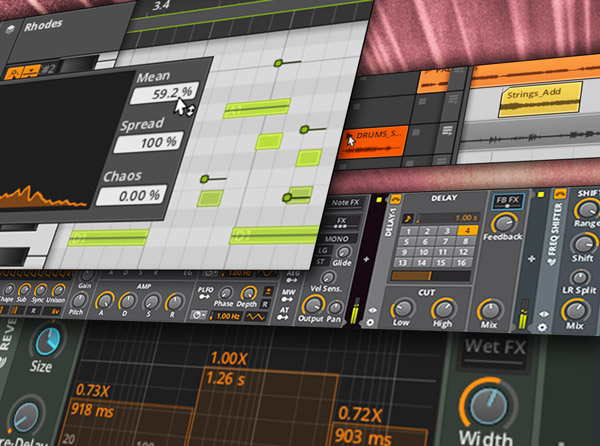Click the LR Split knob

coord(580,277)
